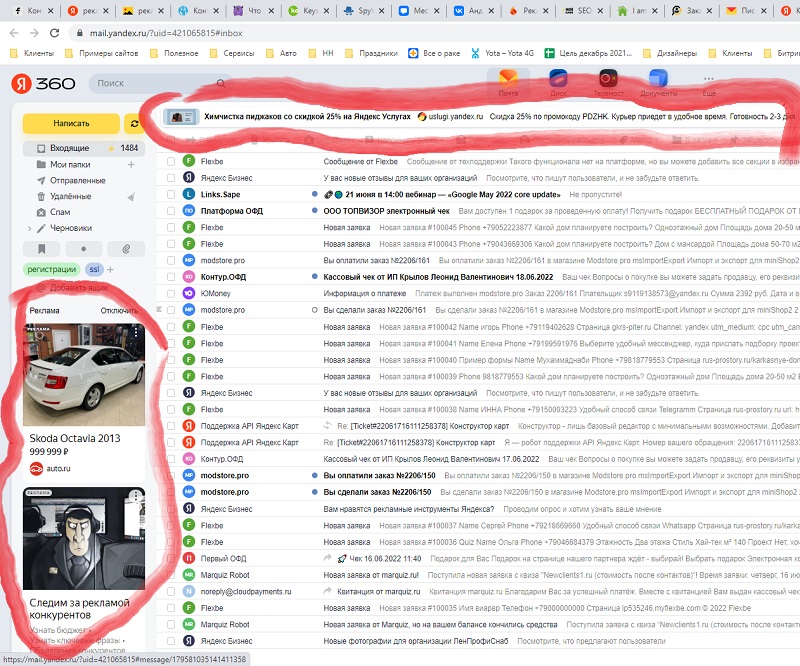Click the Первый ОФД sender avatar
The height and width of the screenshot is (666, 800).
point(189,558)
